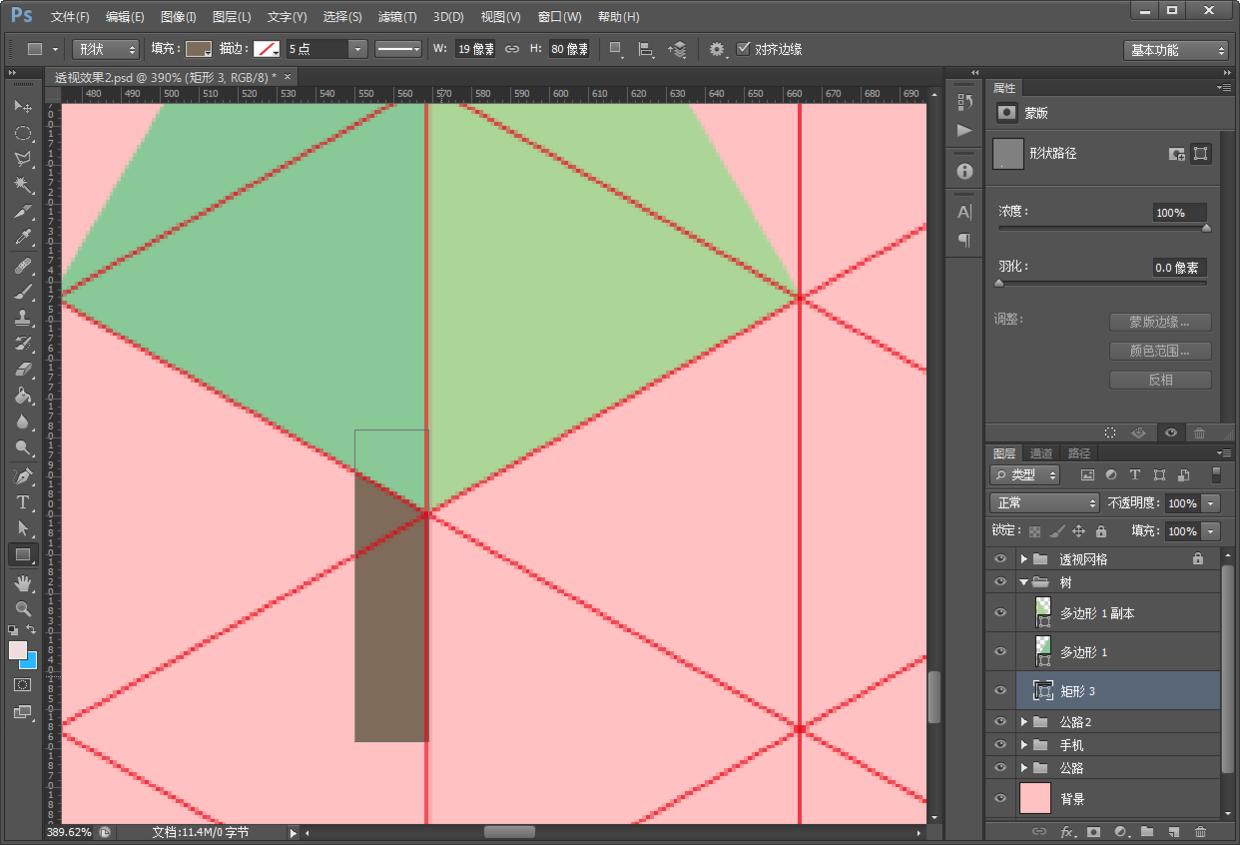This screenshot has width=1240, height=845.
Task: Select the Pen tool
Action: coord(23,476)
